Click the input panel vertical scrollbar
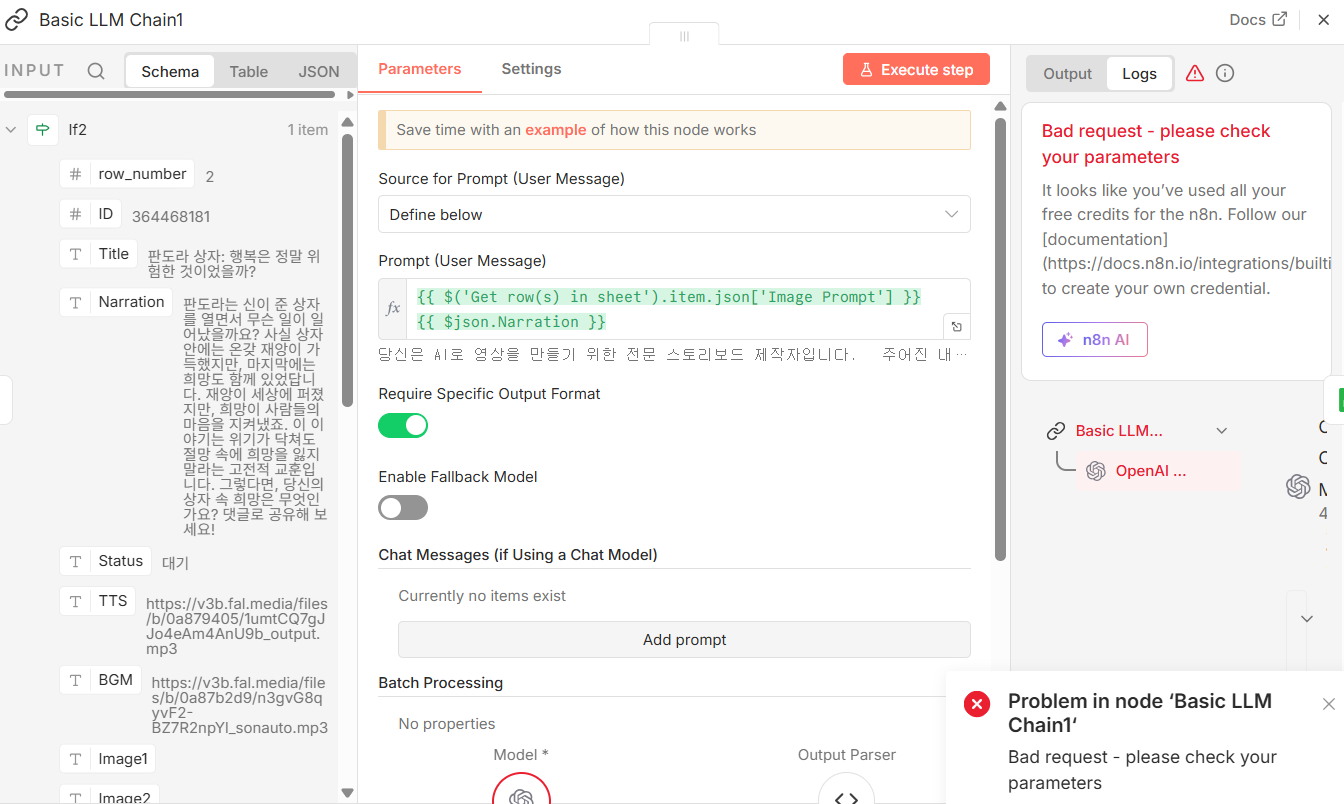This screenshot has width=1344, height=804. (348, 270)
